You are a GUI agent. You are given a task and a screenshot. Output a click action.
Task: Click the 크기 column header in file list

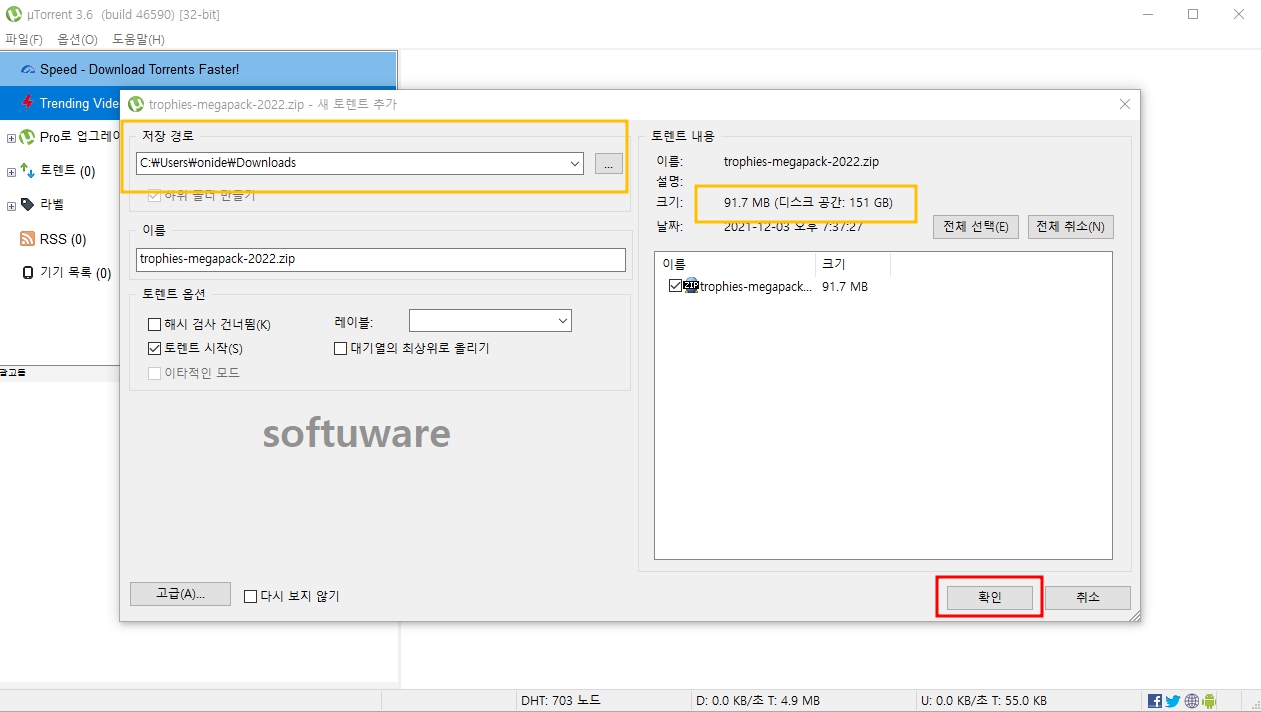coord(853,264)
